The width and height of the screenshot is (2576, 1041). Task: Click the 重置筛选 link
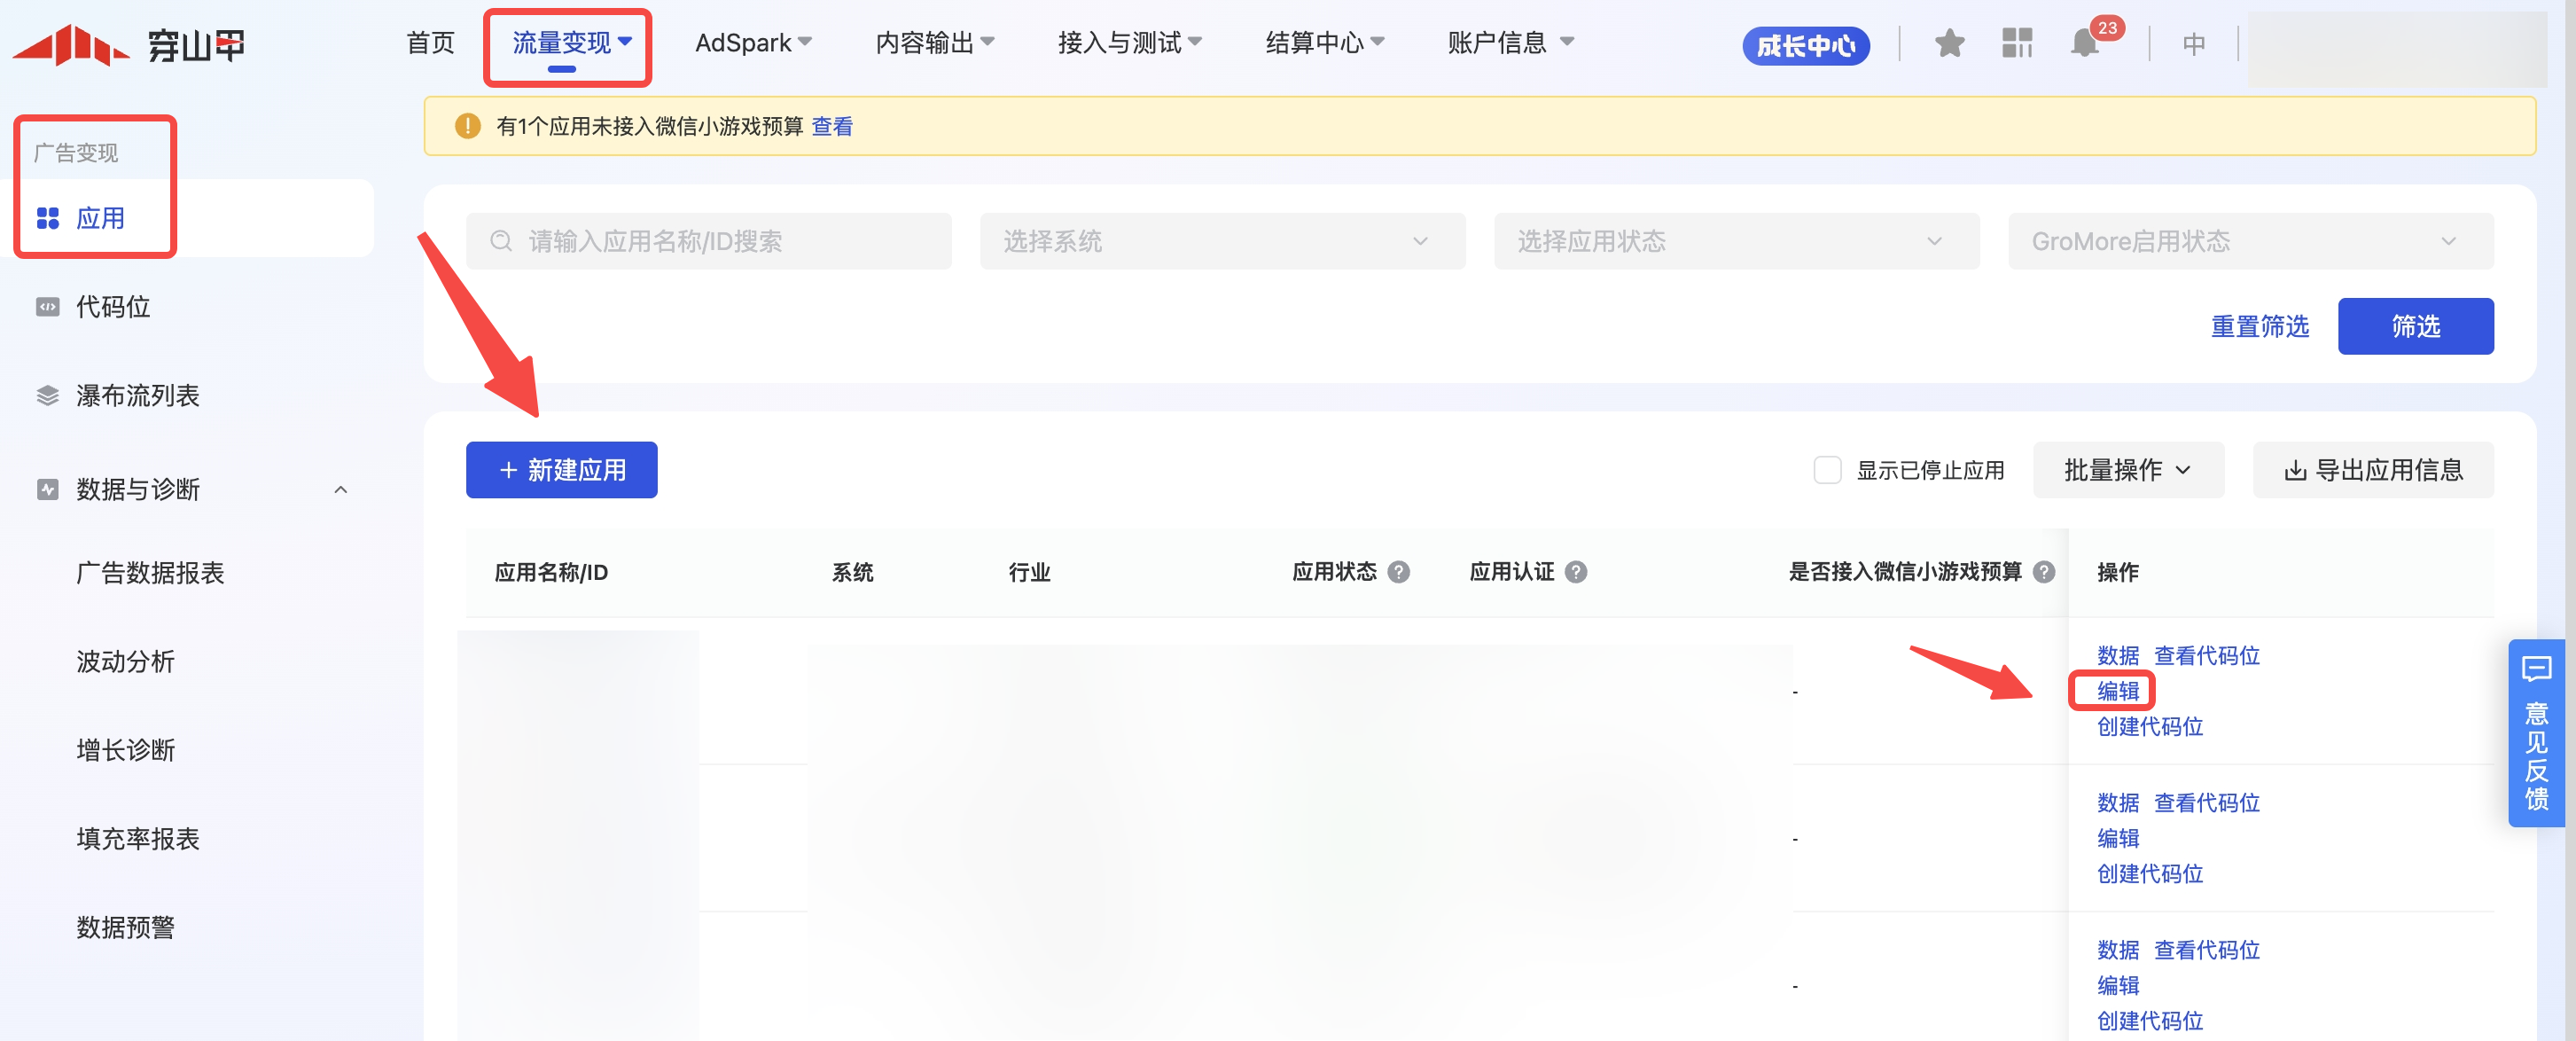pos(2259,326)
